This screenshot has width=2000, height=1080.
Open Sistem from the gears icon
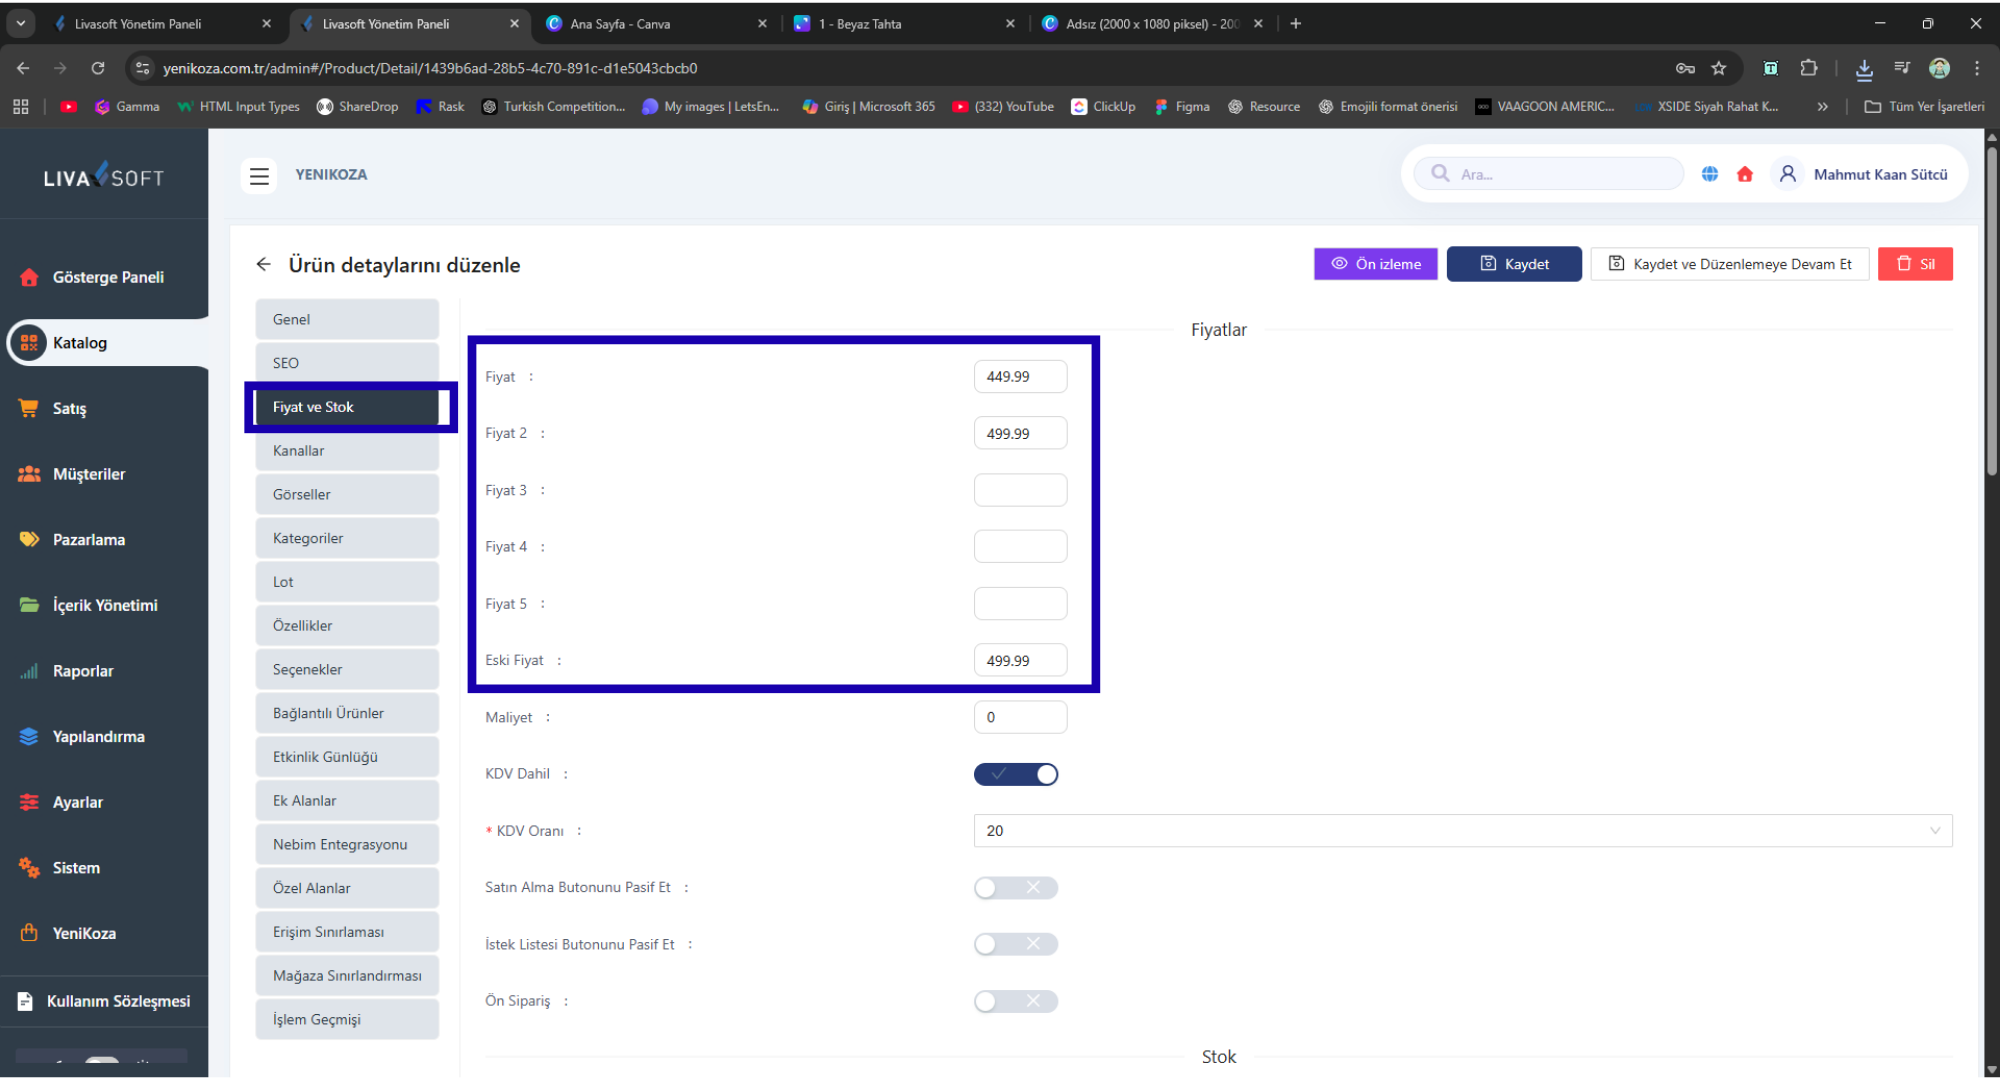29,868
